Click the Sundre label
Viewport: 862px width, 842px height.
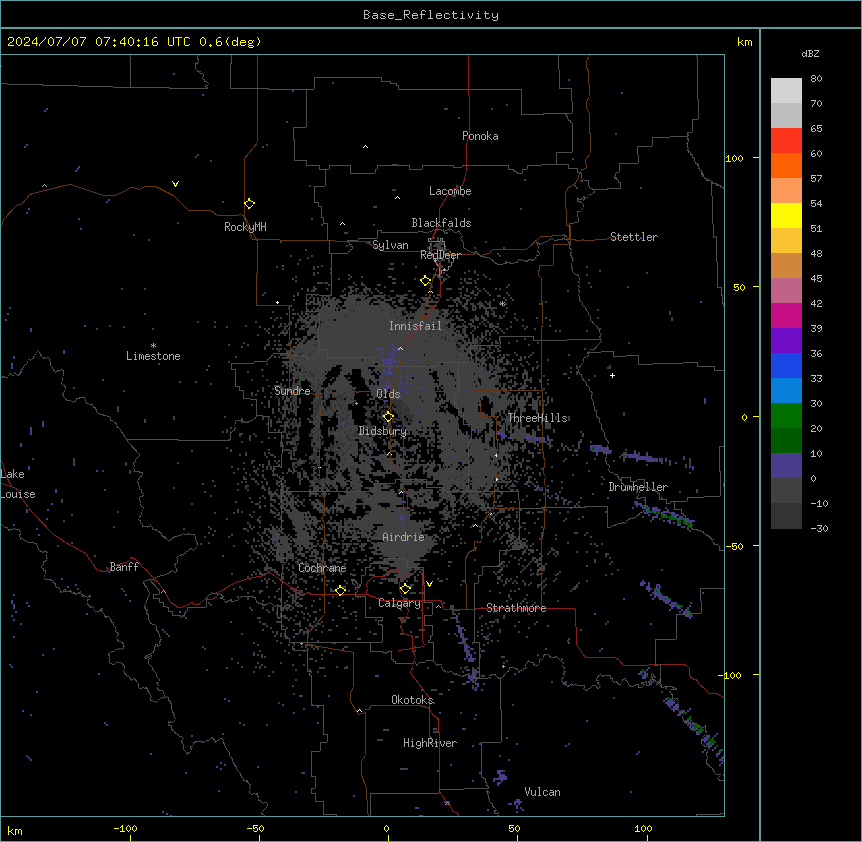pos(292,391)
